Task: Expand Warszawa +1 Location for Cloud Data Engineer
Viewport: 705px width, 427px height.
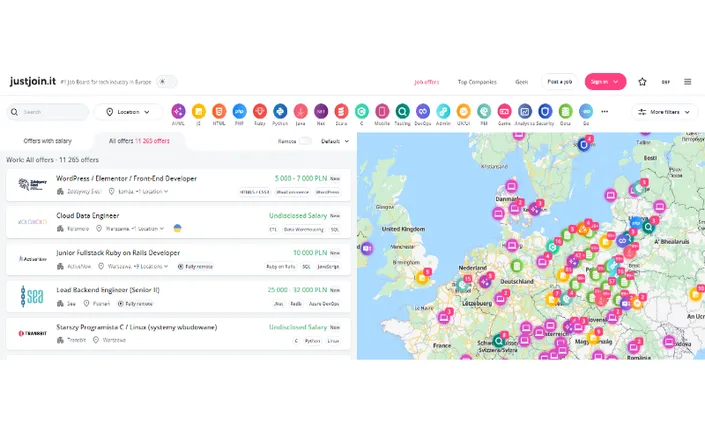Action: [x=162, y=229]
